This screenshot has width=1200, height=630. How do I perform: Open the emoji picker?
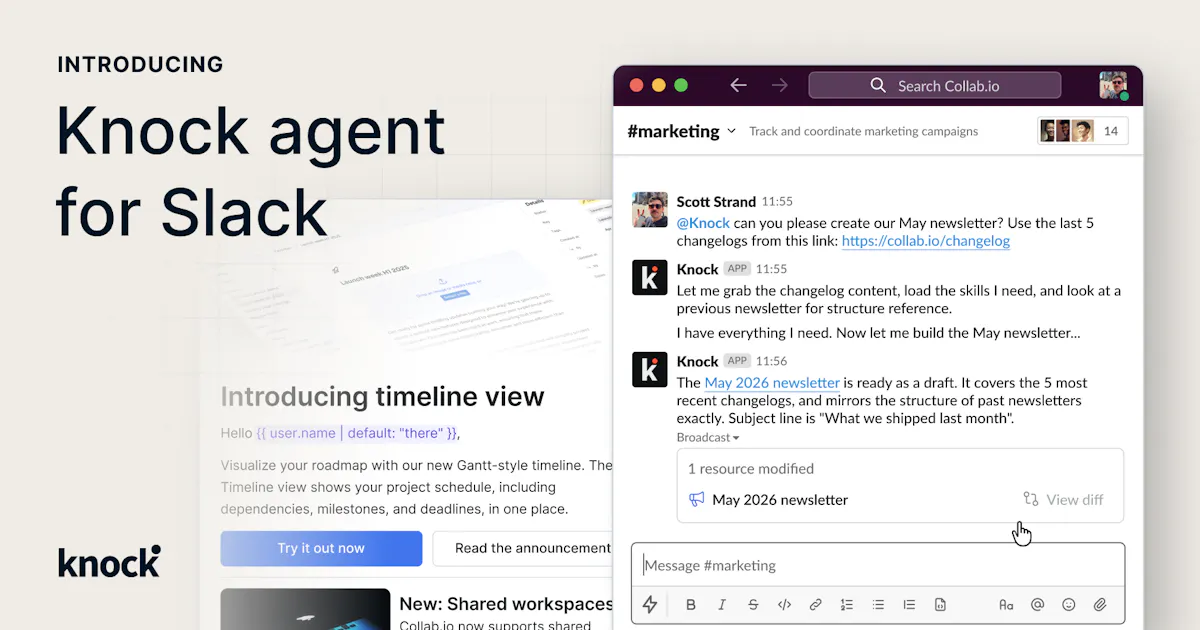coord(1069,604)
